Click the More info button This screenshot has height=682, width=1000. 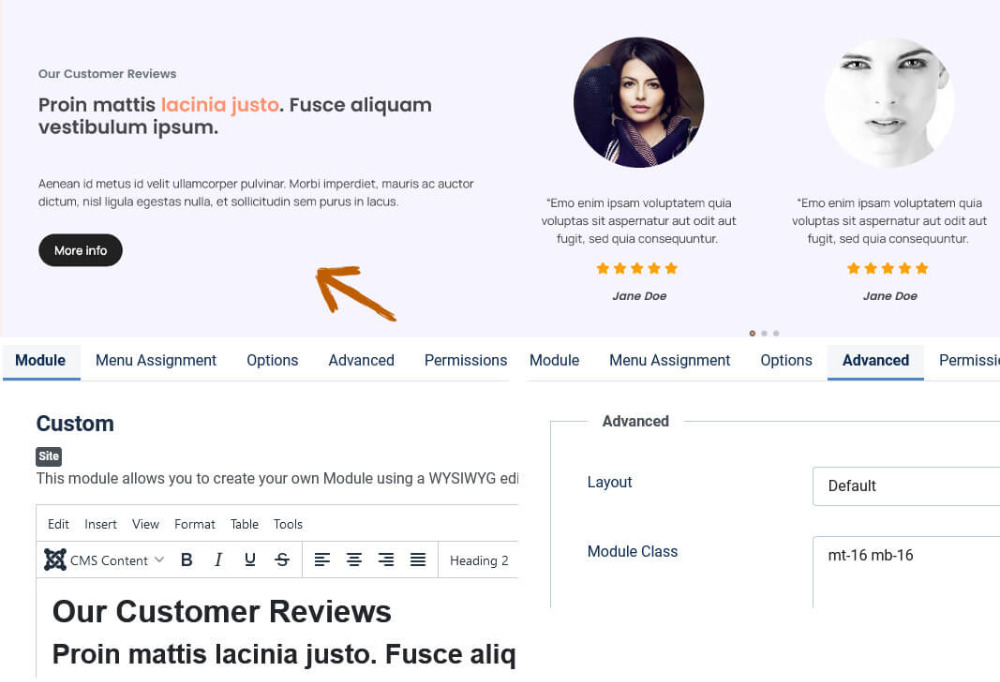coord(80,250)
